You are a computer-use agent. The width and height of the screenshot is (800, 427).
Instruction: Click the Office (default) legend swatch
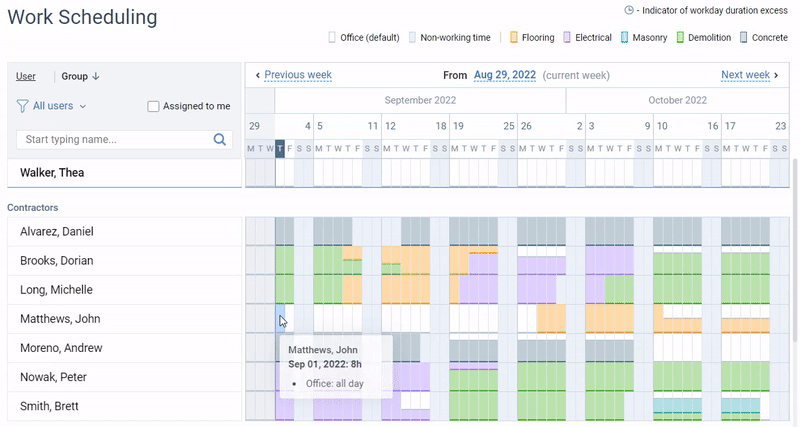tap(332, 37)
